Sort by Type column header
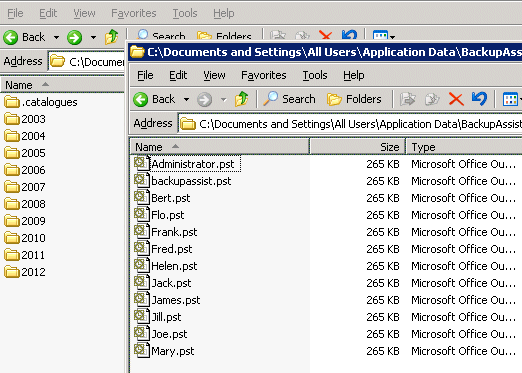The image size is (522, 373). [464, 147]
